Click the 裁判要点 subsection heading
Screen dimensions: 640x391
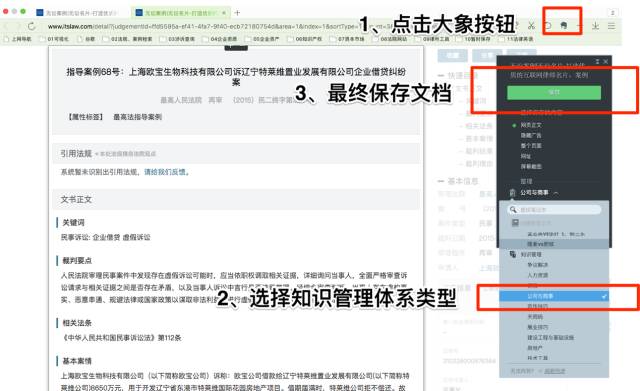(x=77, y=260)
